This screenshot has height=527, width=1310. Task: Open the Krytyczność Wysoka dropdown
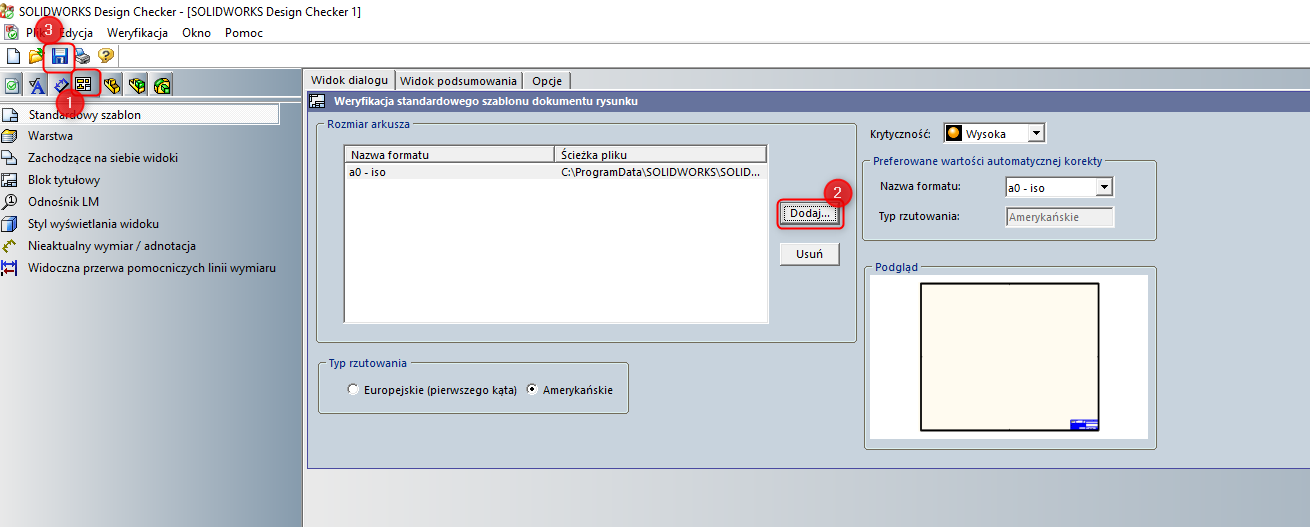[1035, 133]
